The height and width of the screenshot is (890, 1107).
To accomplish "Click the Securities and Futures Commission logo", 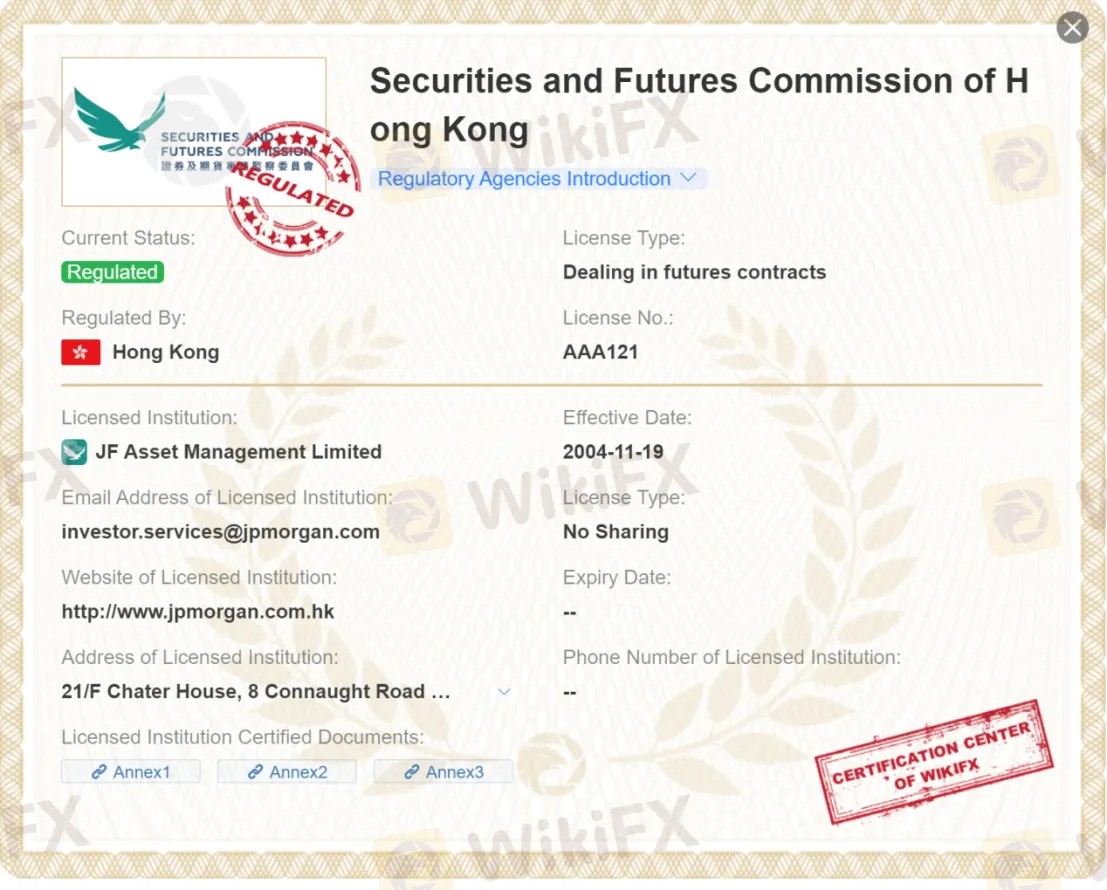I will [x=193, y=132].
